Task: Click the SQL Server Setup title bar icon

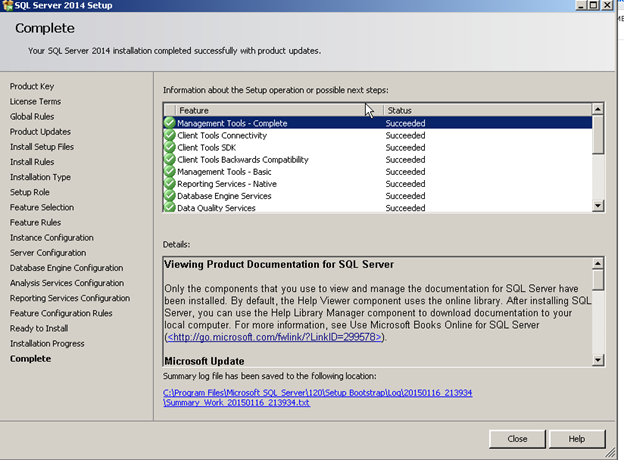Action: click(x=7, y=6)
